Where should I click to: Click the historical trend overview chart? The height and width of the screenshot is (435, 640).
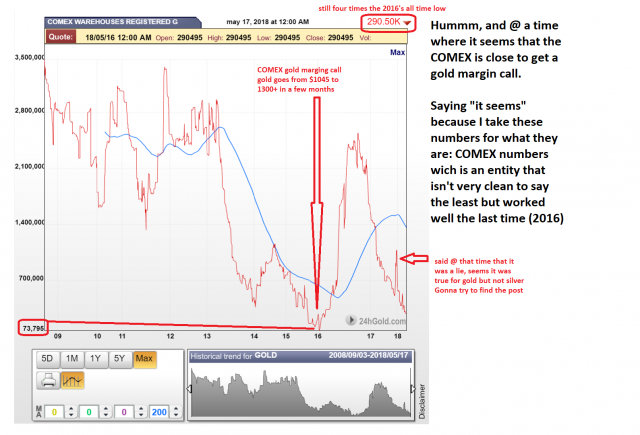click(x=301, y=391)
